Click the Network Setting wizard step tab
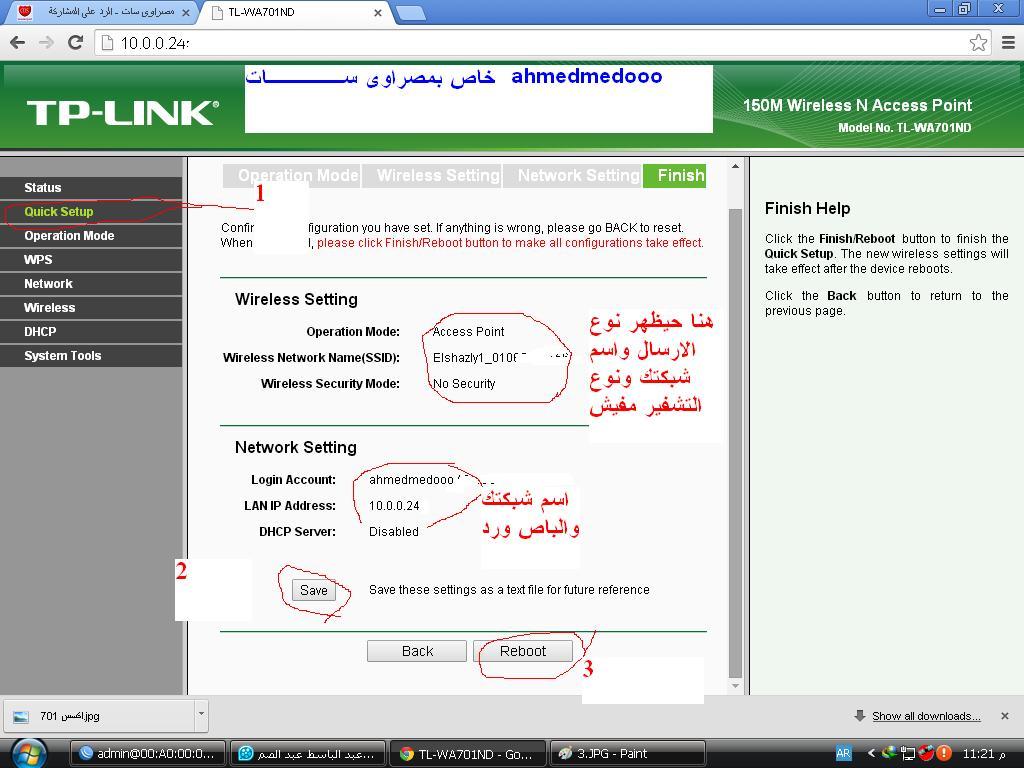1024x768 pixels. click(573, 176)
